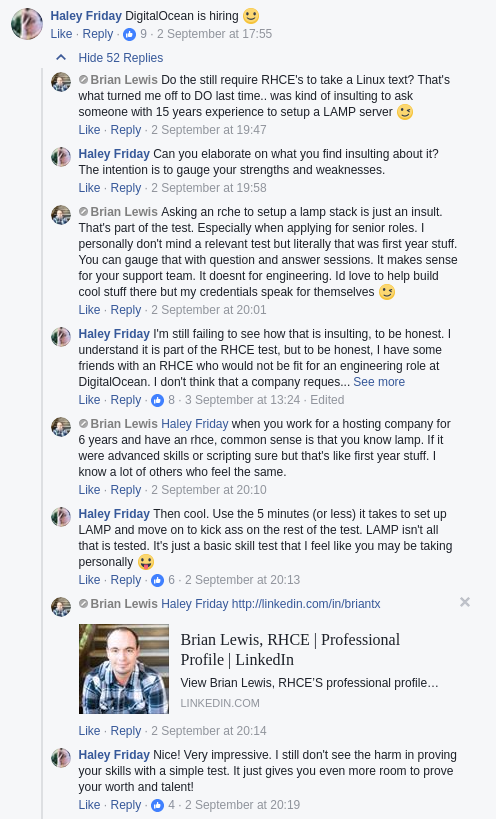Click Haley Friday's avatar on the top comment
The height and width of the screenshot is (819, 496).
point(27,24)
